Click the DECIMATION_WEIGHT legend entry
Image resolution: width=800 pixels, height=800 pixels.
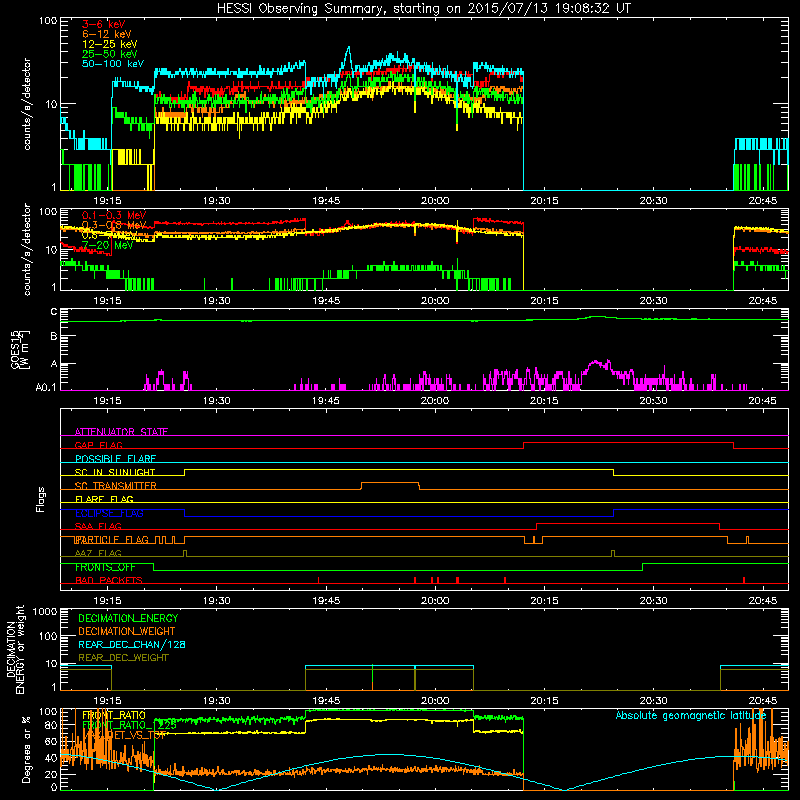127,631
